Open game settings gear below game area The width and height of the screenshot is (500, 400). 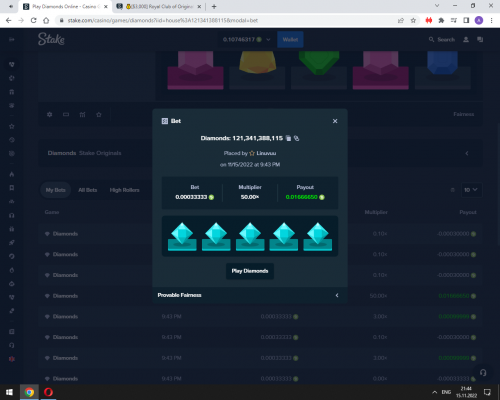tap(50, 114)
